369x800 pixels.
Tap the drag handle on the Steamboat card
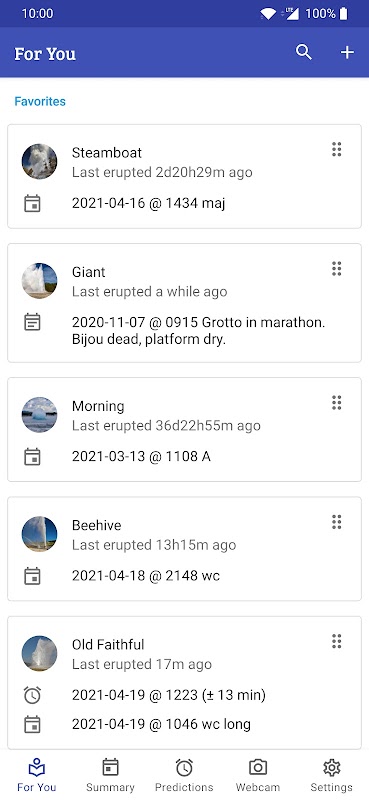pyautogui.click(x=336, y=149)
